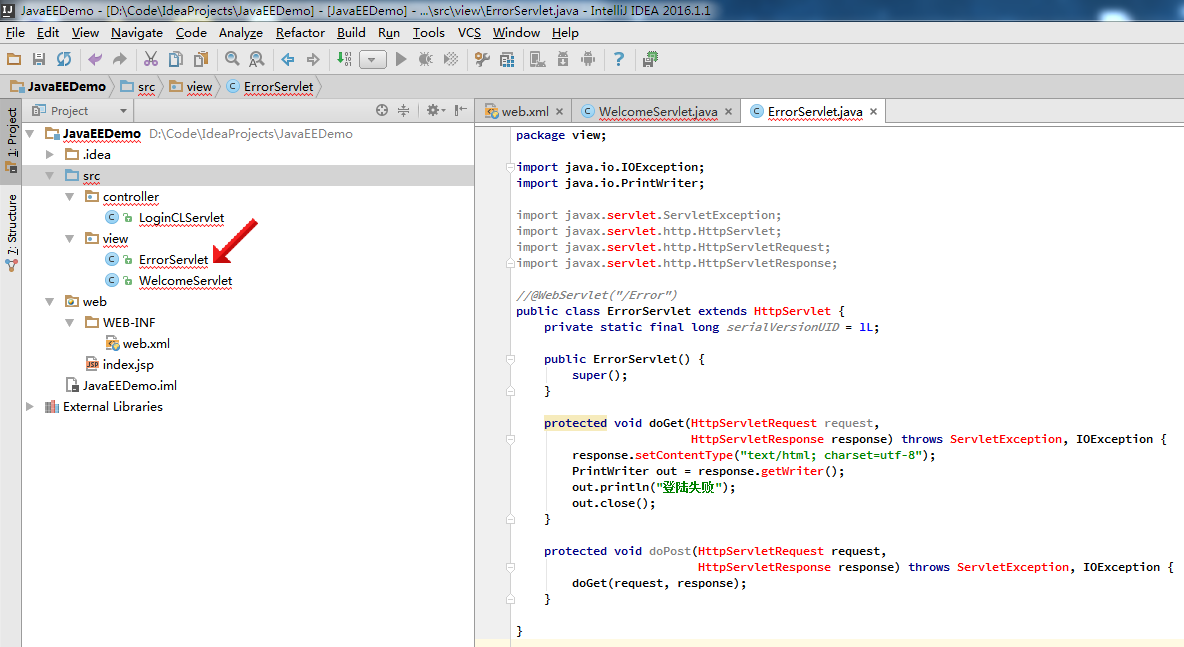The width and height of the screenshot is (1184, 647).
Task: Collapse the controller package arrow
Action: click(69, 197)
